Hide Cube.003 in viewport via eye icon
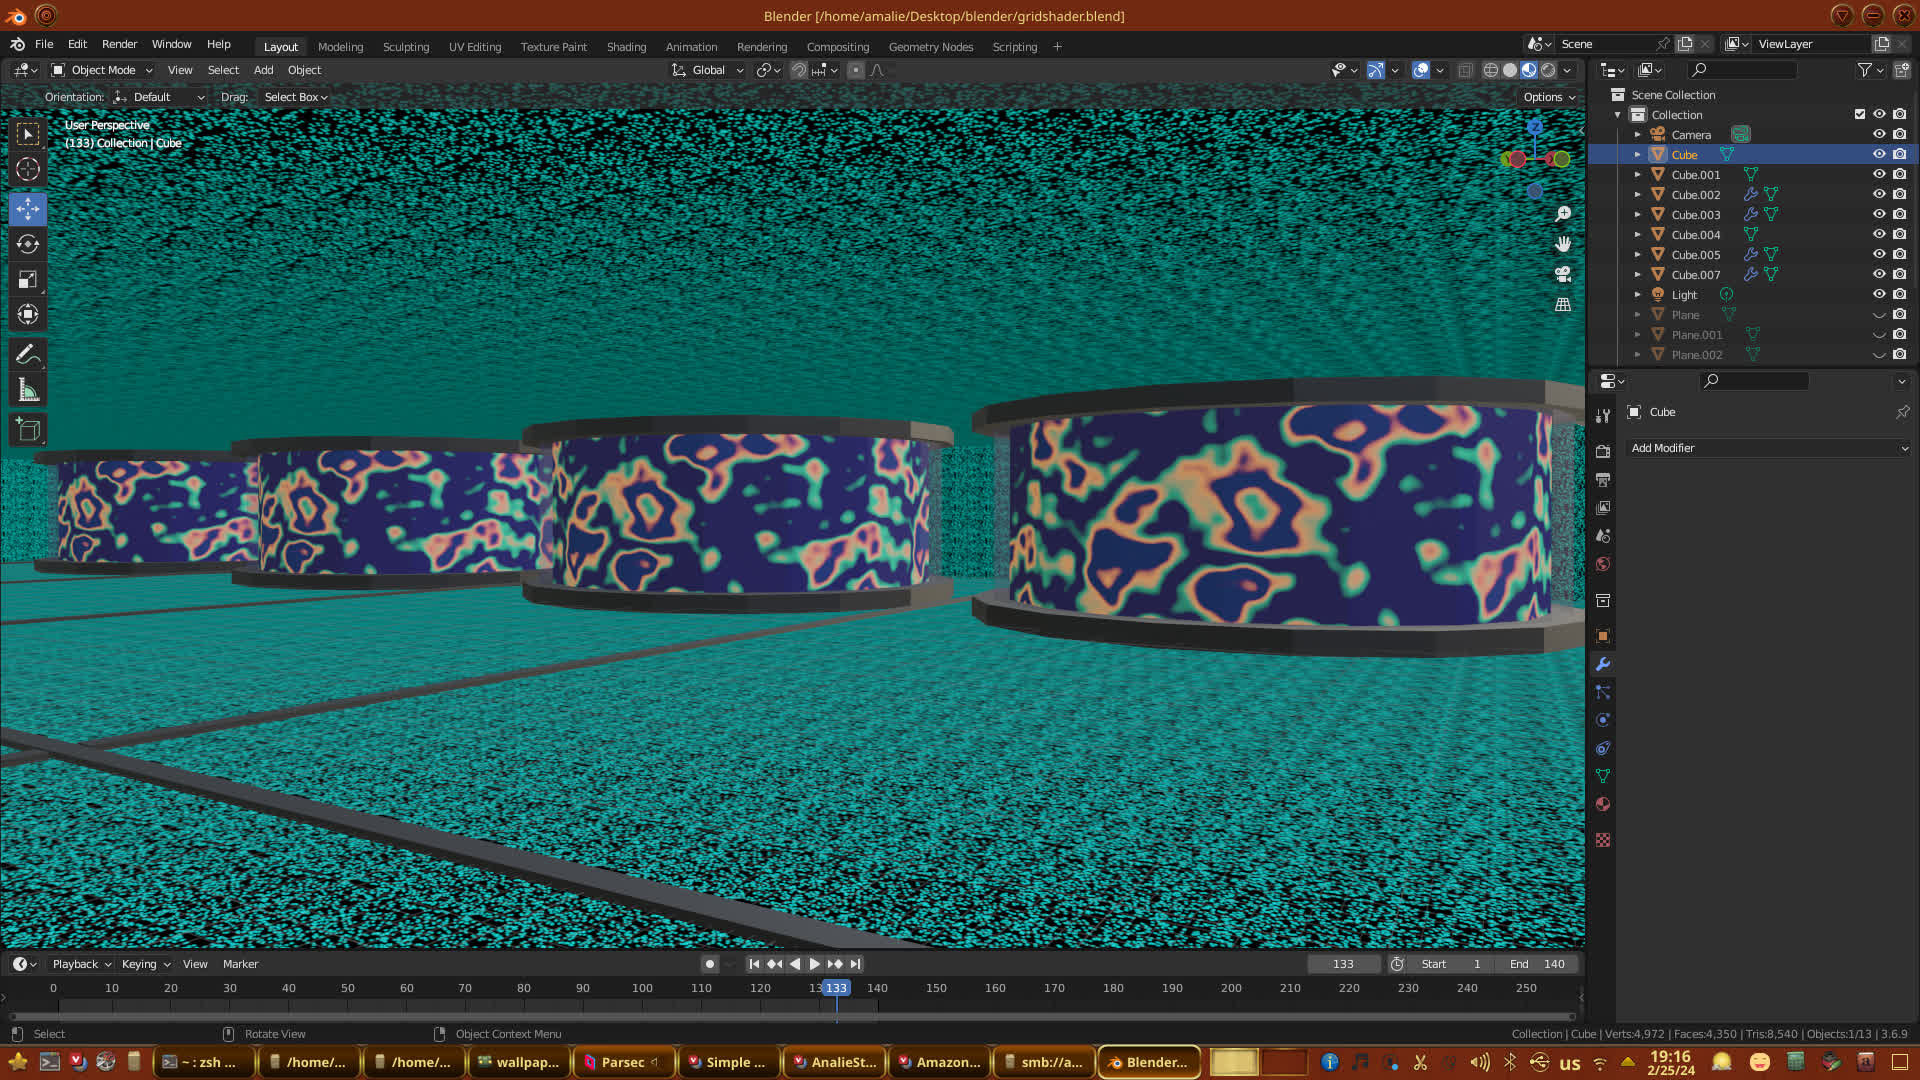 click(1879, 214)
